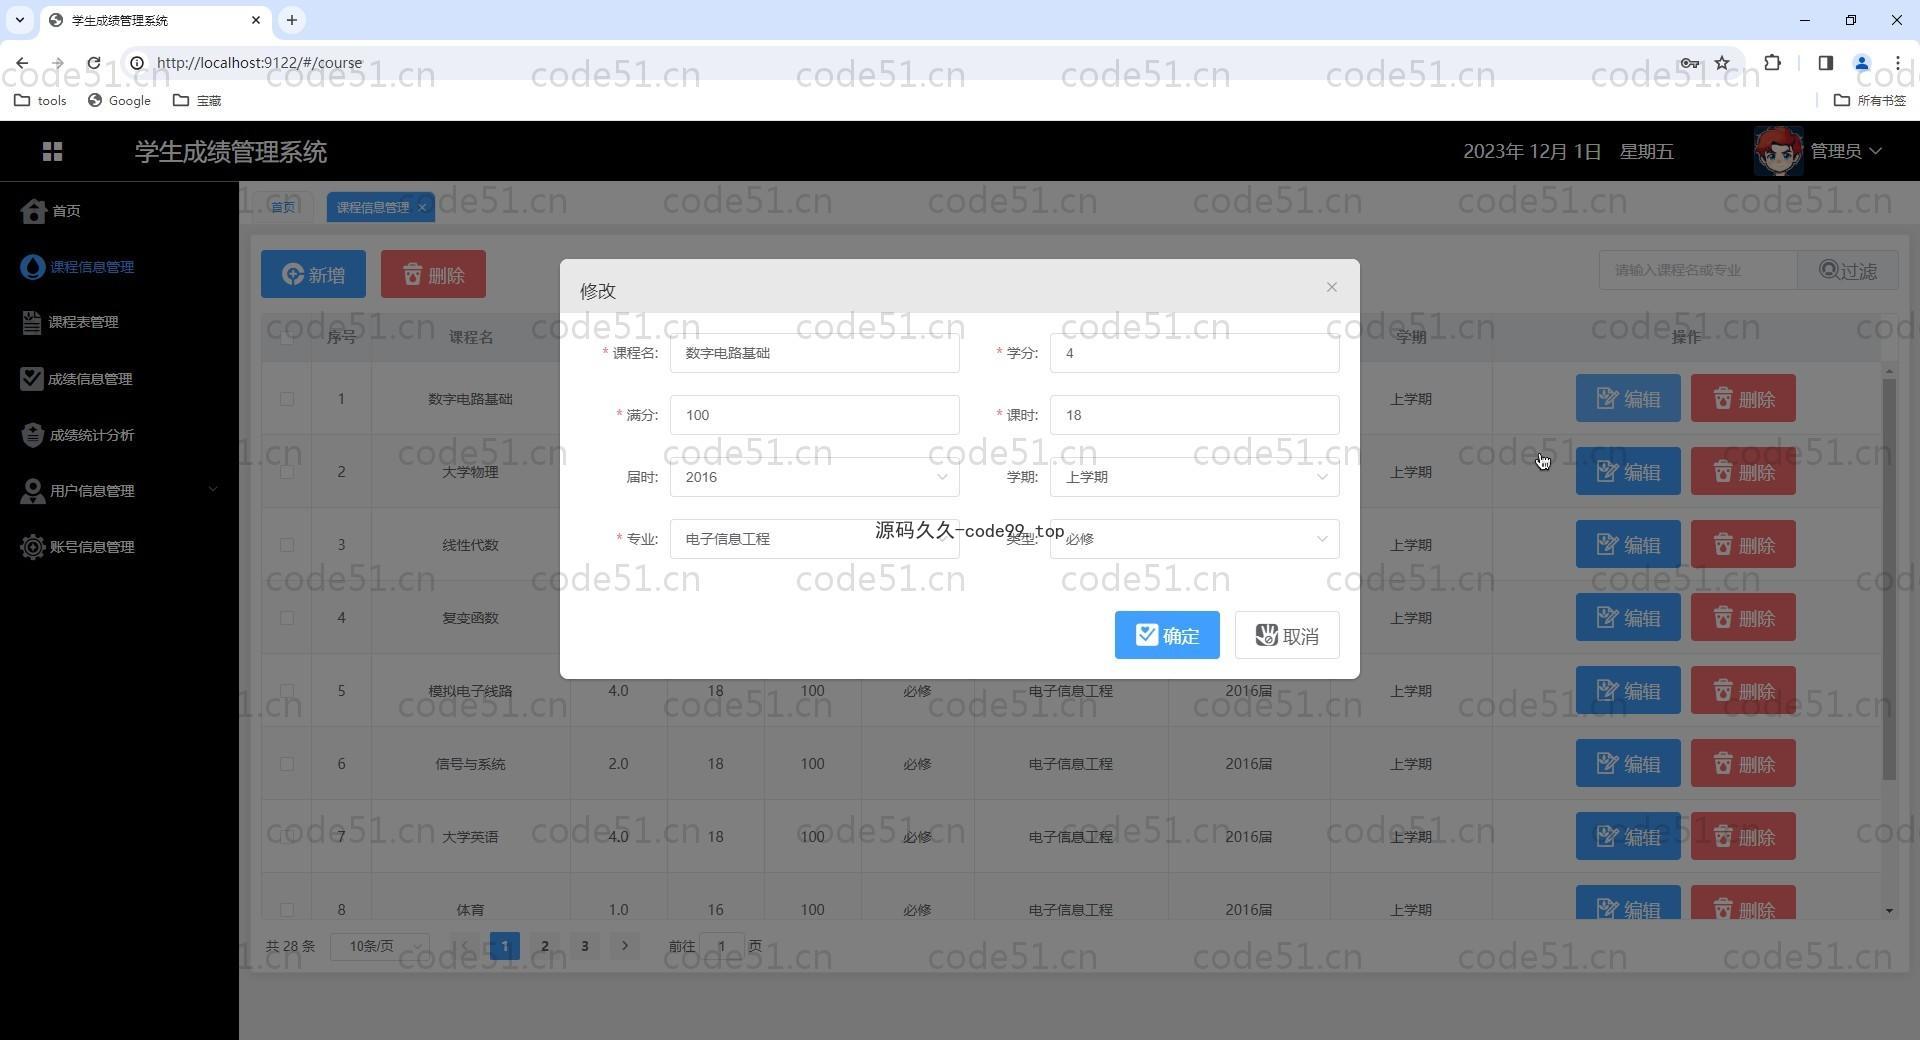Tick checkbox for row 6 信号与系统
Viewport: 1920px width, 1040px height.
click(x=287, y=764)
